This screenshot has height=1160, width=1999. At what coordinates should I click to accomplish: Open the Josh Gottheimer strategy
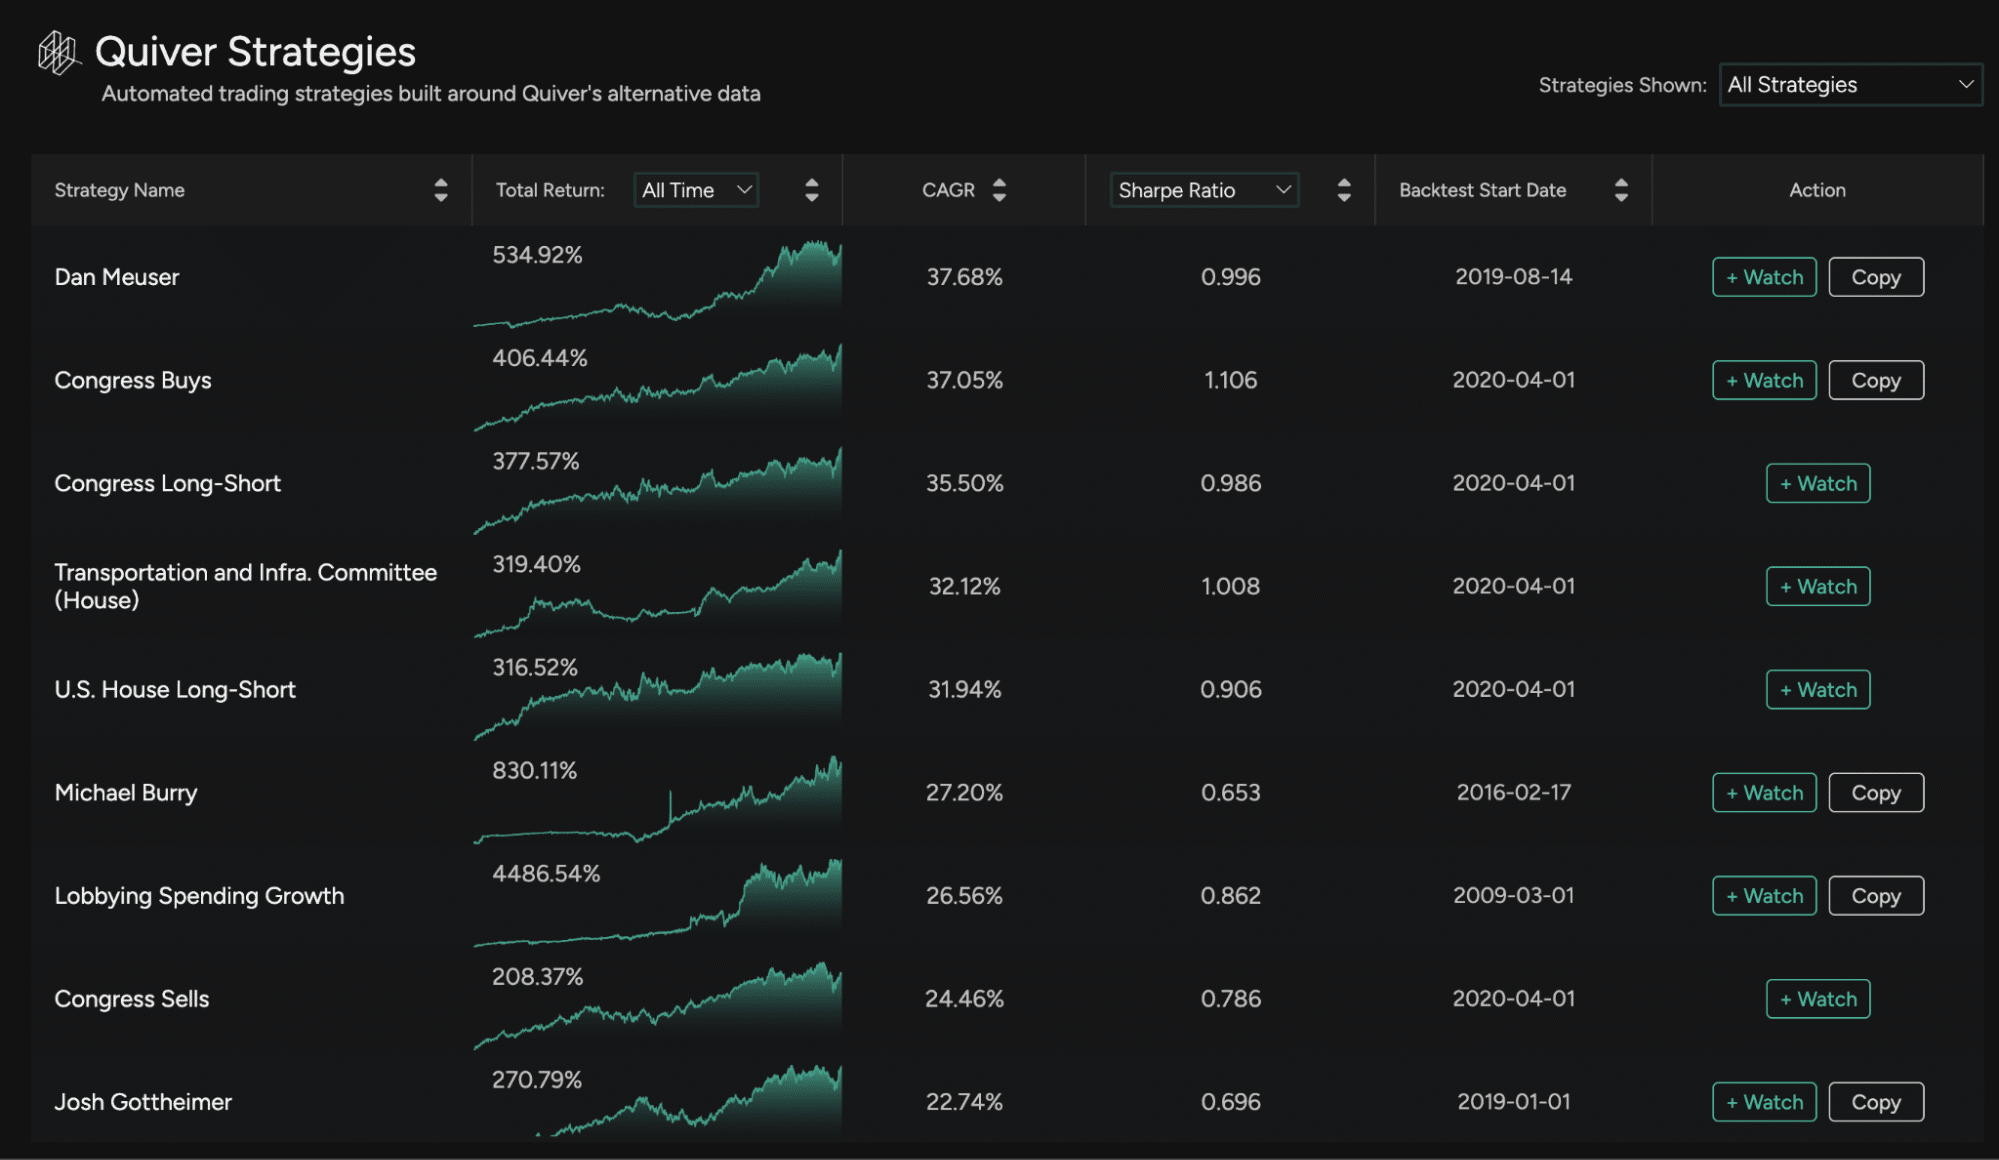click(143, 1102)
